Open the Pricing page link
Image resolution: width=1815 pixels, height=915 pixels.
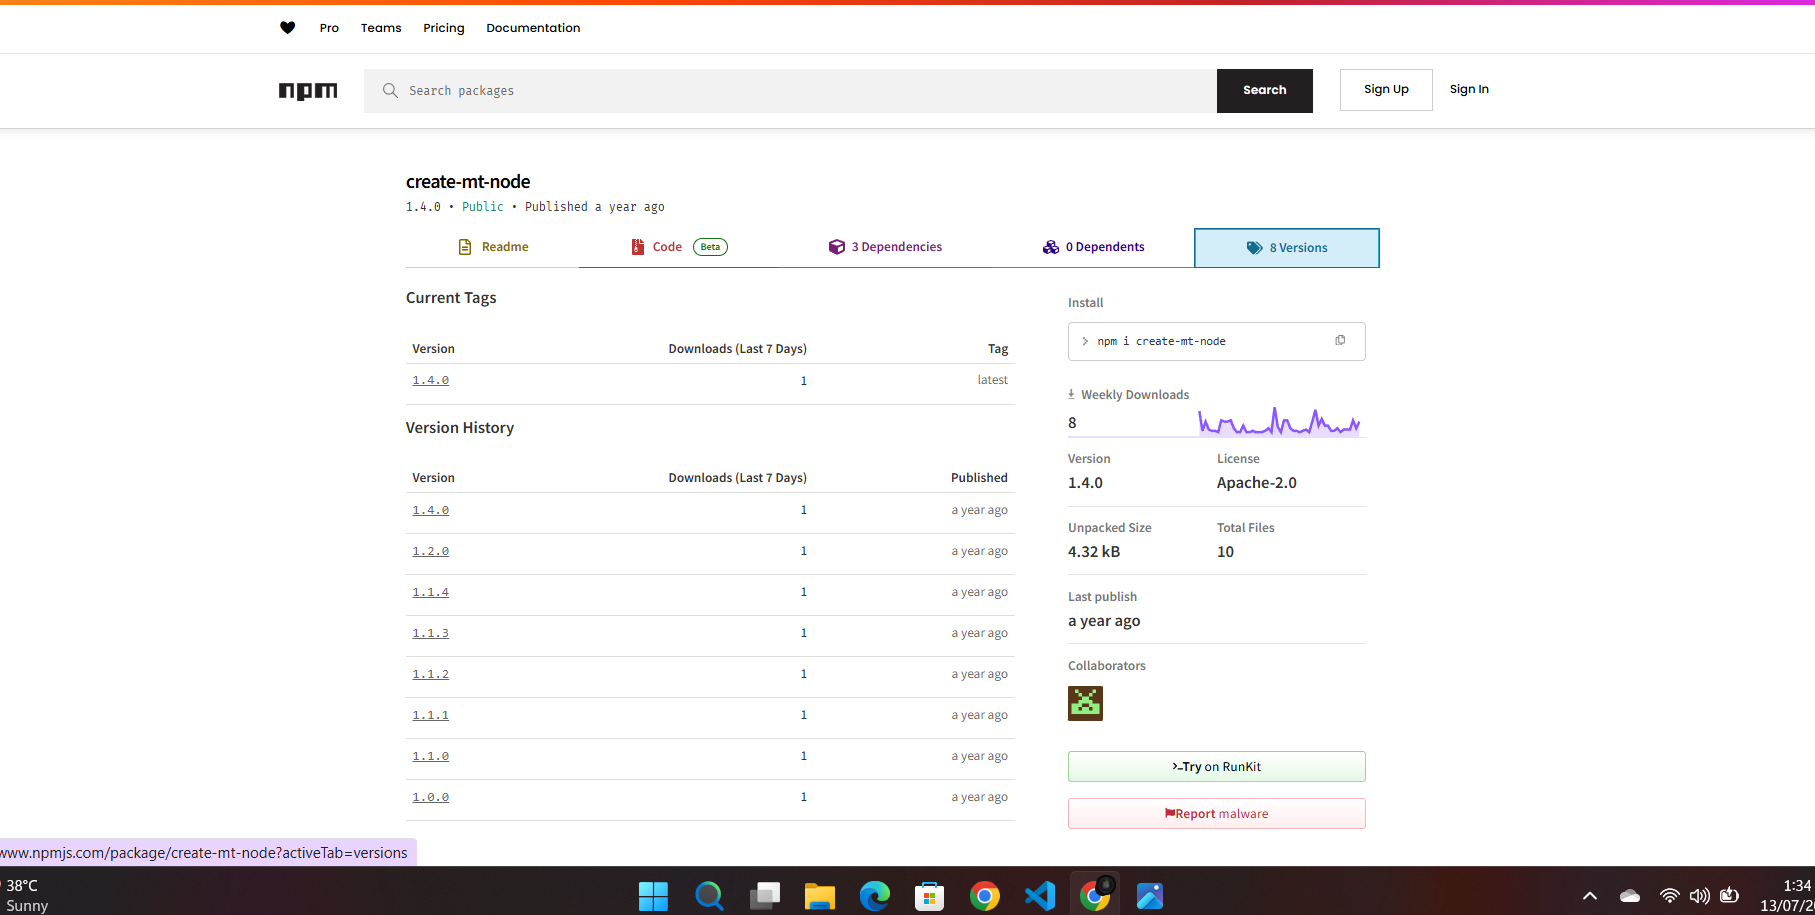click(x=444, y=28)
